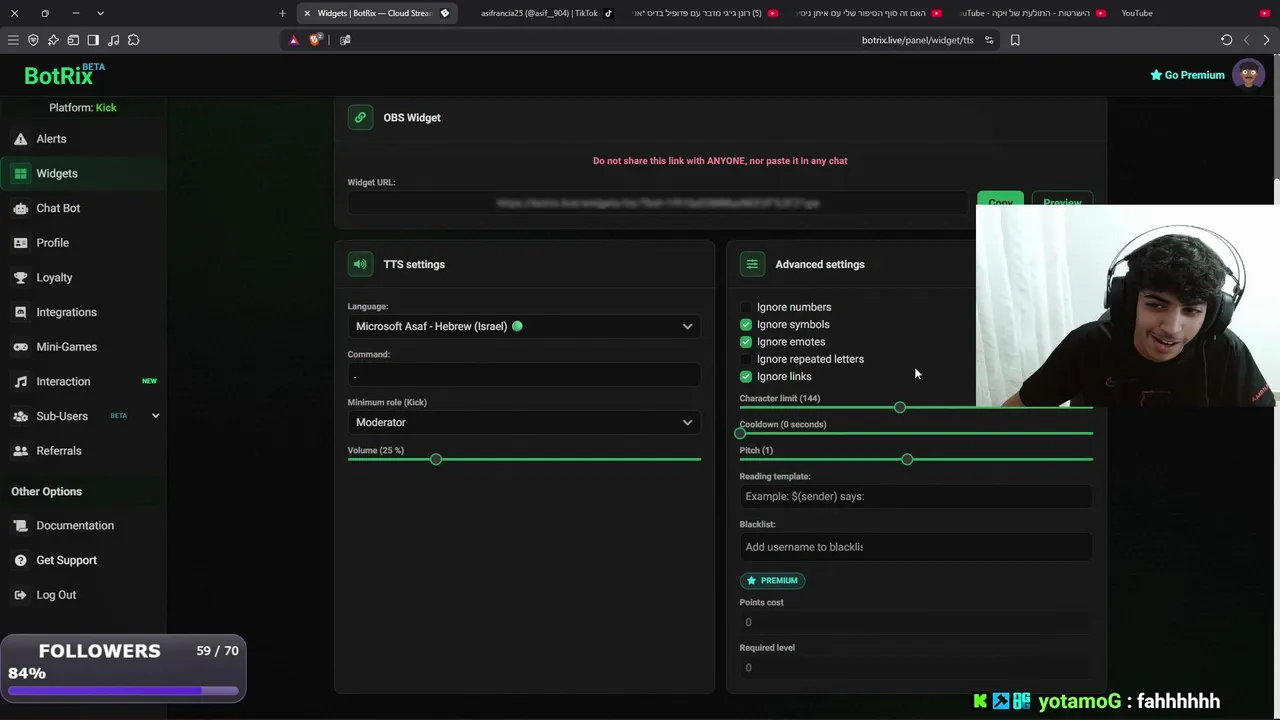Viewport: 1280px width, 720px height.
Task: Open the browser hamburger menu
Action: click(13, 40)
